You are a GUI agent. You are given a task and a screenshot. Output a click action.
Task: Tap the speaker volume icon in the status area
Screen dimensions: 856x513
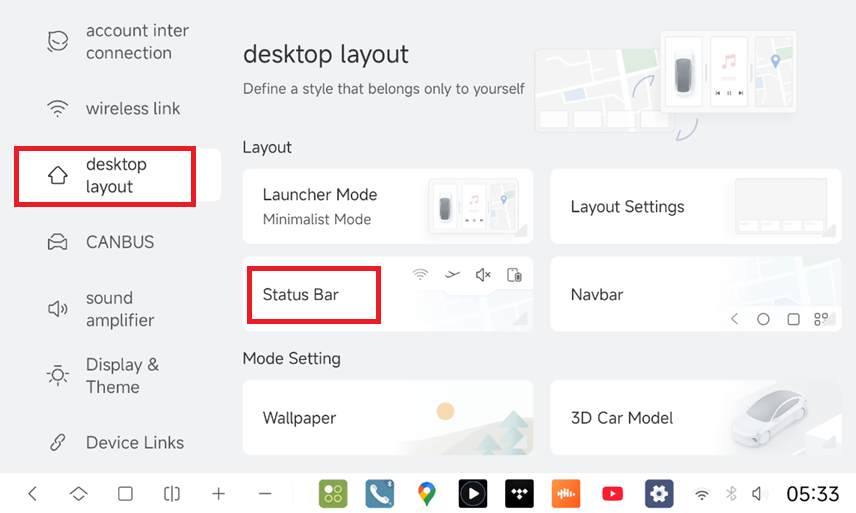click(x=757, y=494)
